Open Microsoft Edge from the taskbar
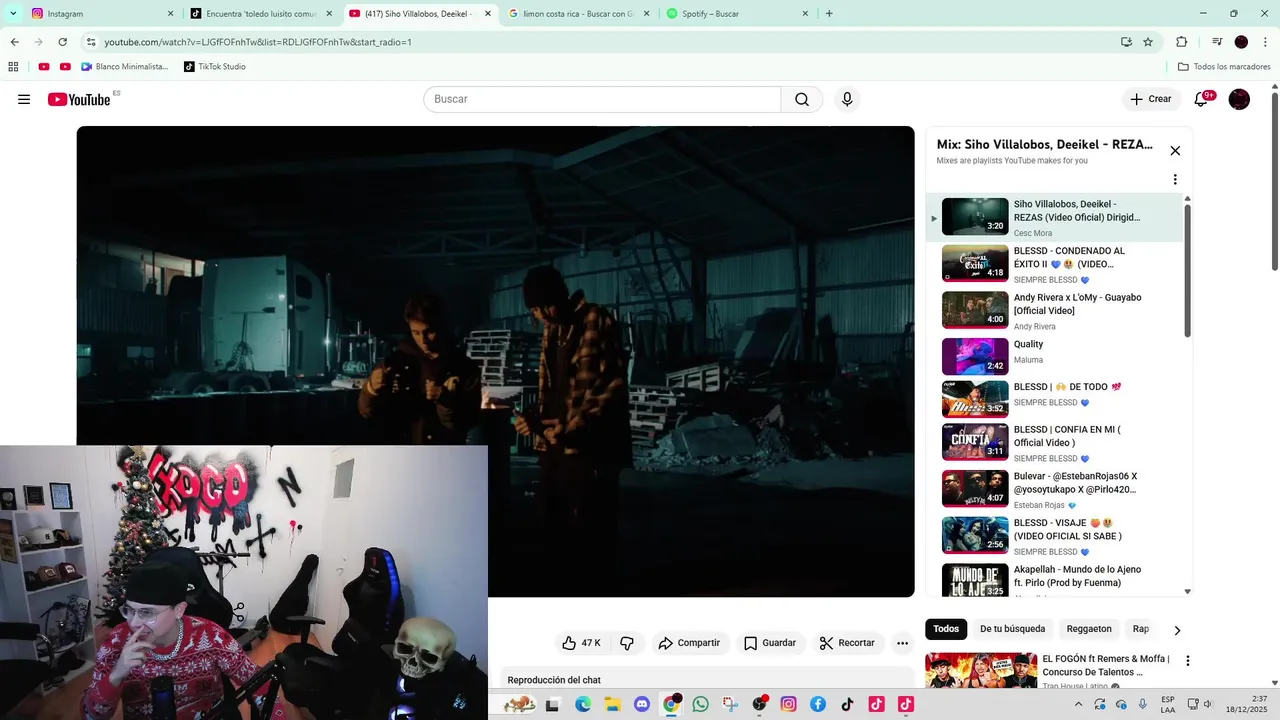 point(583,704)
